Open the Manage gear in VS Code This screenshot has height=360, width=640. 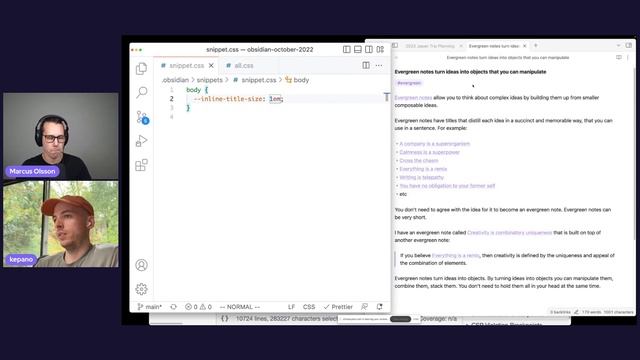coord(141,289)
